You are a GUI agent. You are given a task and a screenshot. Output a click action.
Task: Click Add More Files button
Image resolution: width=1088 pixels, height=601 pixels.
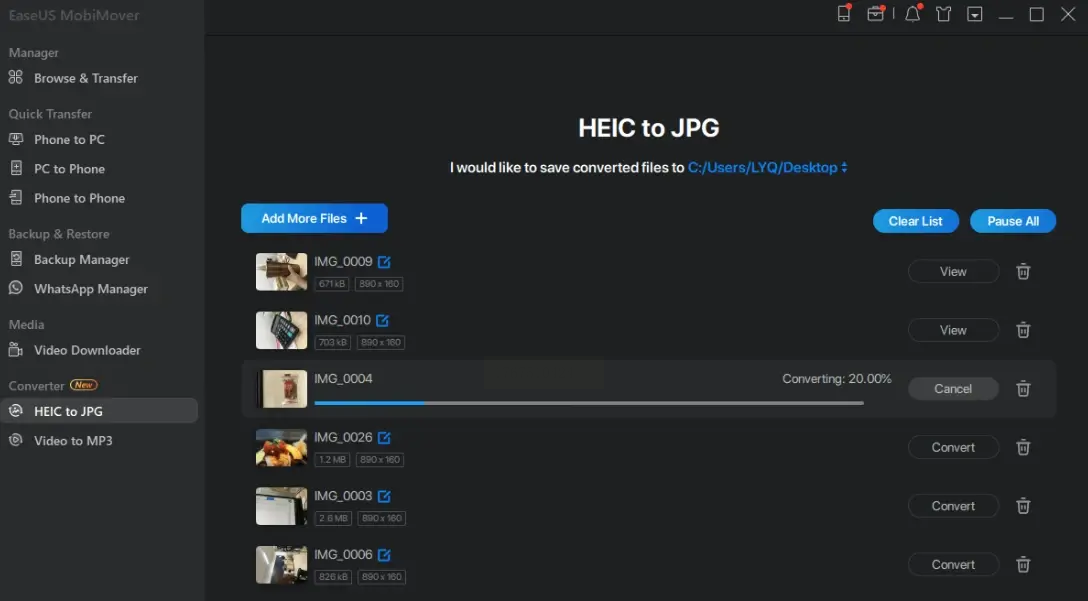pyautogui.click(x=314, y=218)
